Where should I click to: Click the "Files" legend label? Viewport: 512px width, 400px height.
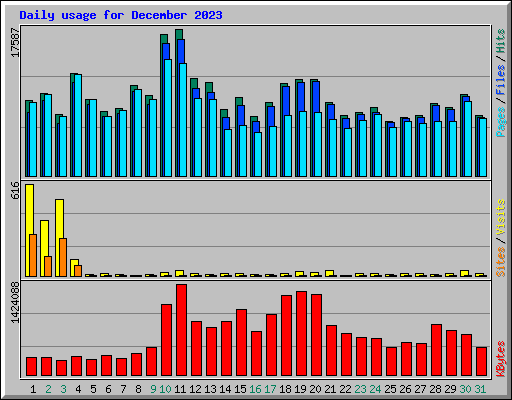(x=501, y=80)
